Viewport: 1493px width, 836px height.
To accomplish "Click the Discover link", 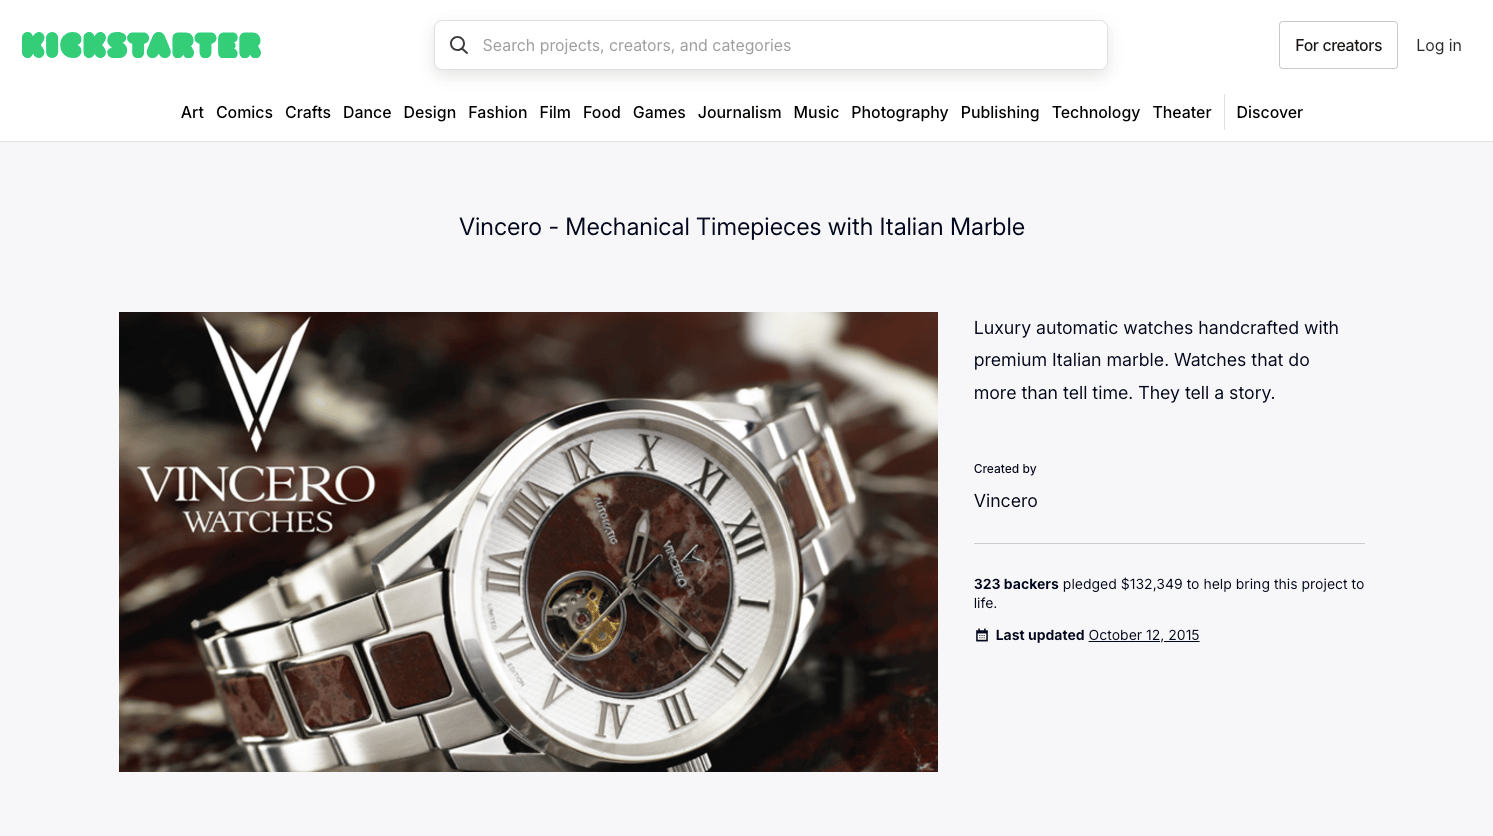I will coord(1269,112).
